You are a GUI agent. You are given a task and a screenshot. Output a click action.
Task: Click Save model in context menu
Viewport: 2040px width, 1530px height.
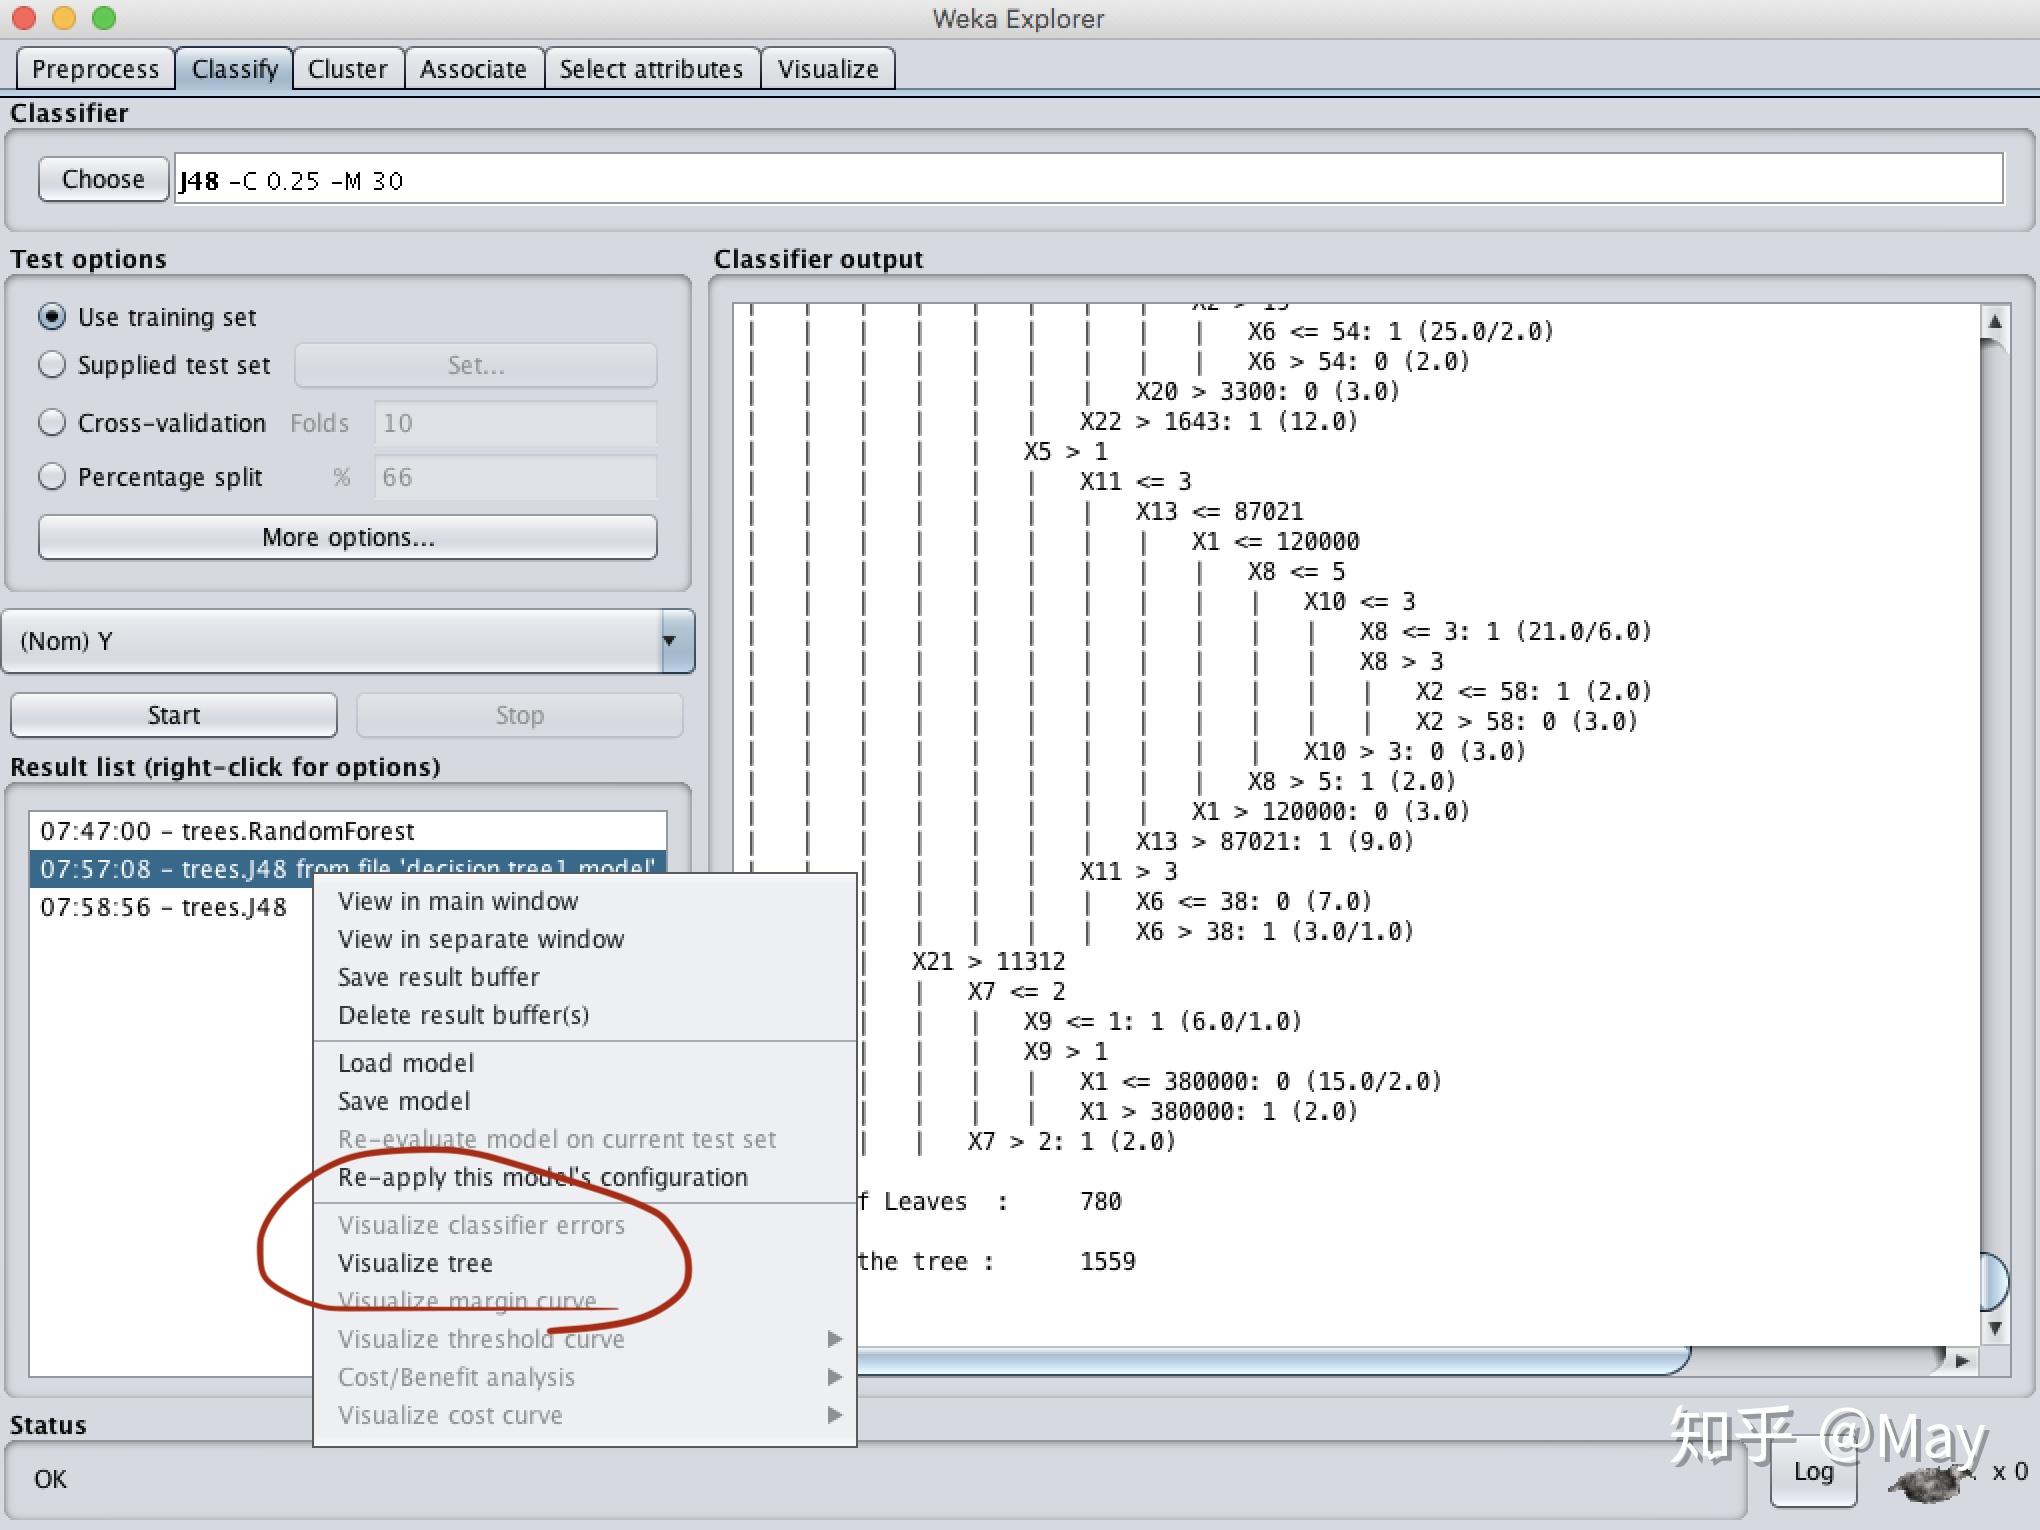404,1101
